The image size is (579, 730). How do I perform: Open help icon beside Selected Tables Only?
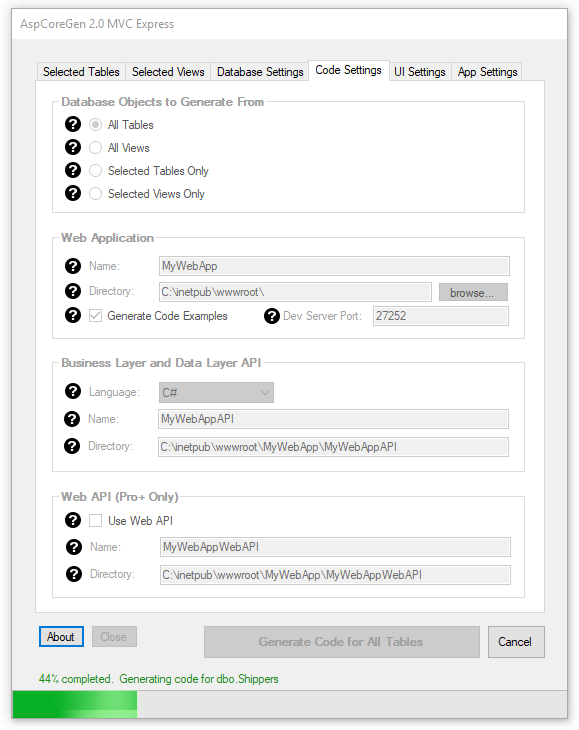click(73, 170)
